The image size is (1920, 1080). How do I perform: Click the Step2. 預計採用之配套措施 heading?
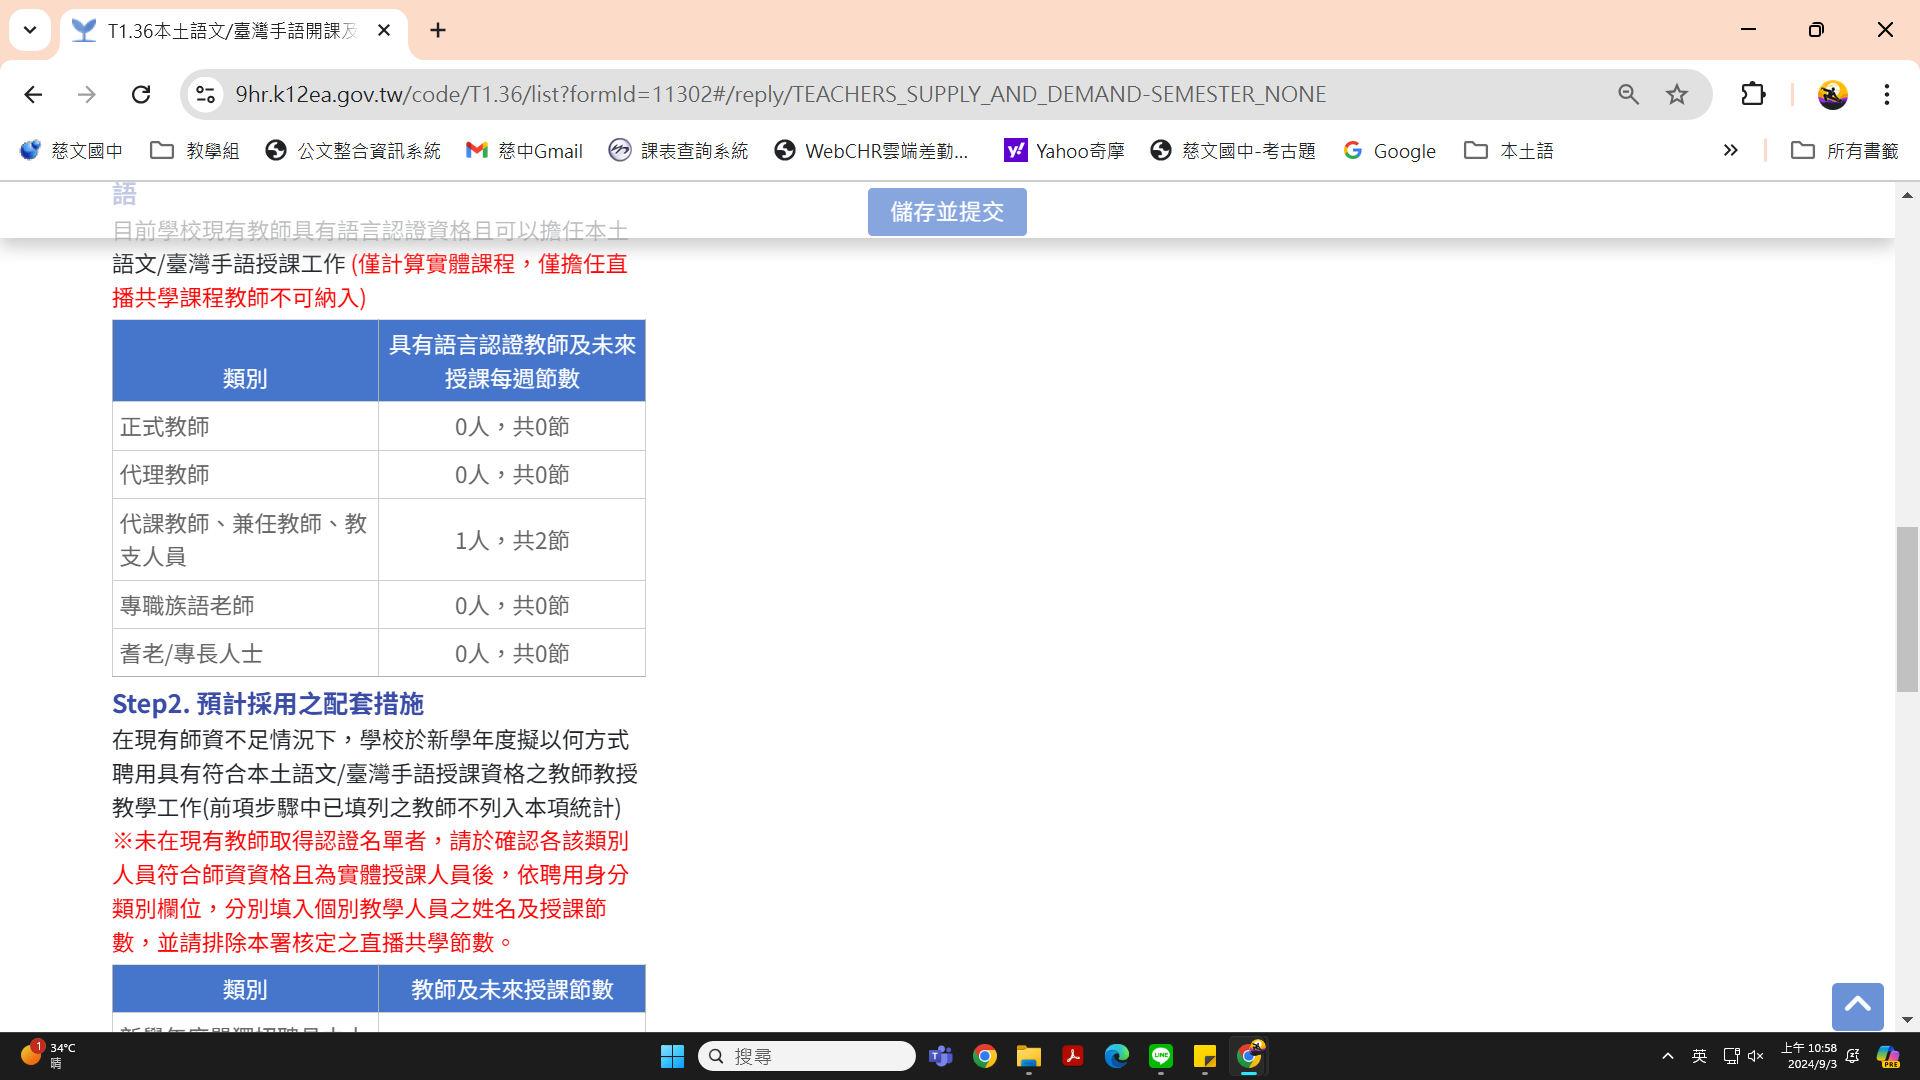(x=268, y=704)
